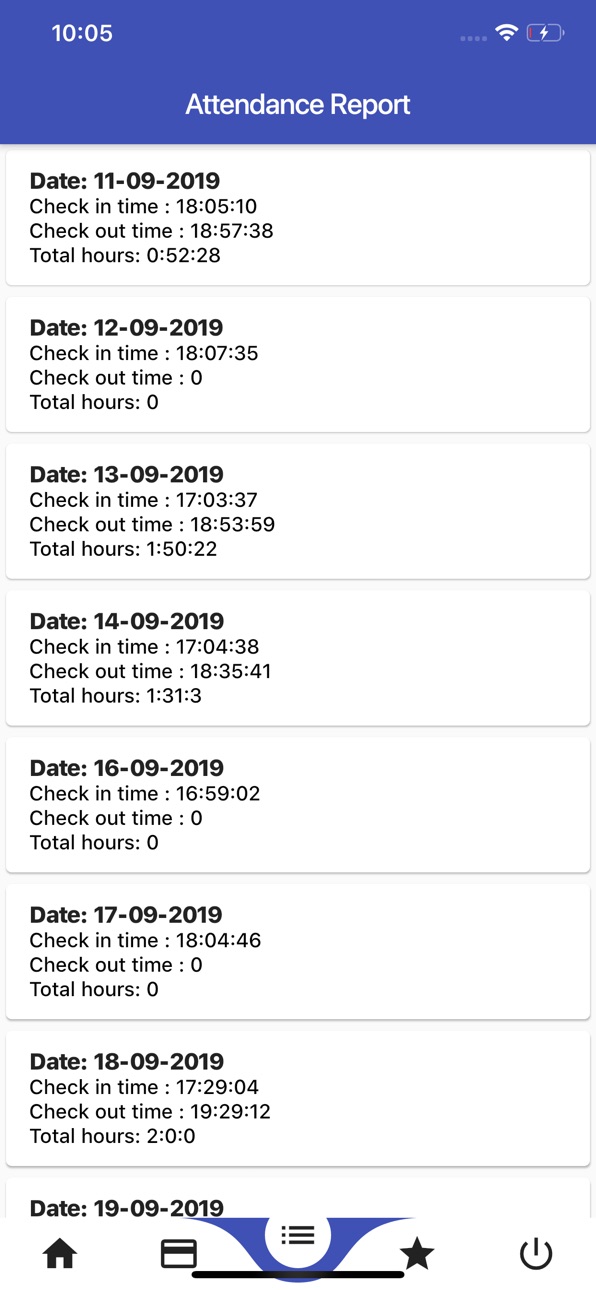The width and height of the screenshot is (596, 1290).
Task: Tap the 10:05 status bar clock
Action: click(82, 33)
